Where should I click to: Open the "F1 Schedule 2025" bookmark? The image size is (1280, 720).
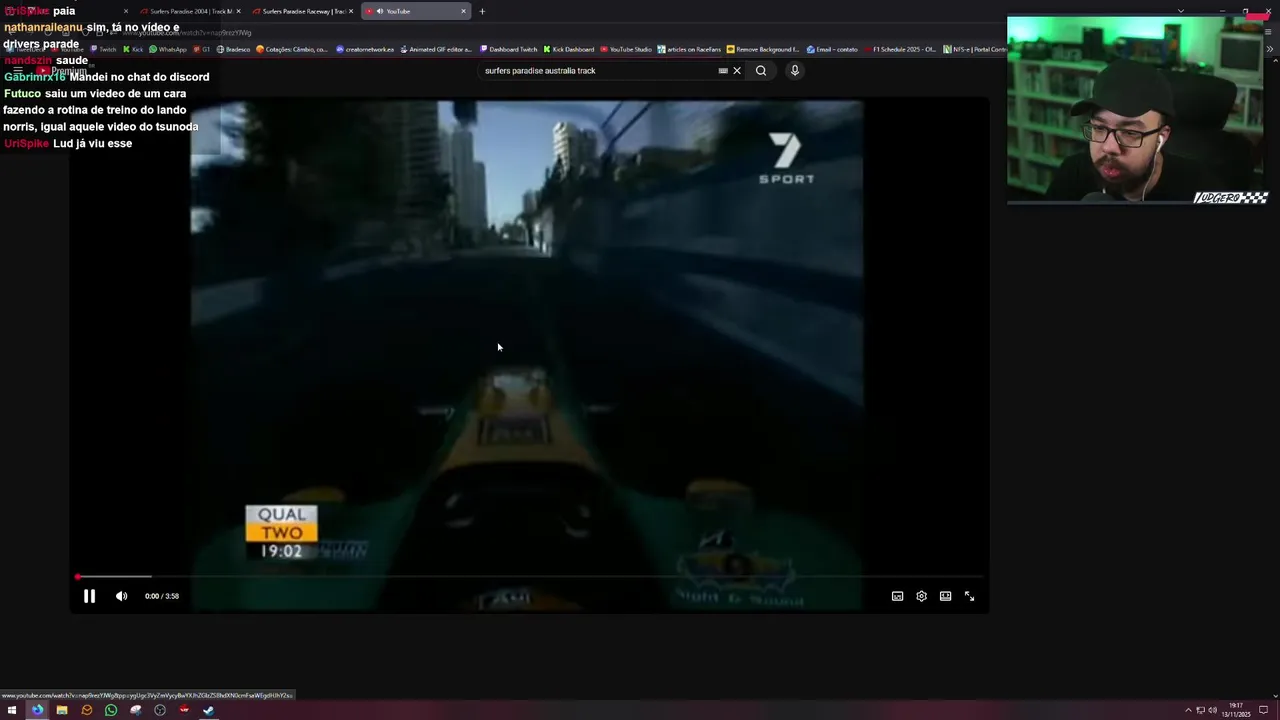tap(900, 49)
